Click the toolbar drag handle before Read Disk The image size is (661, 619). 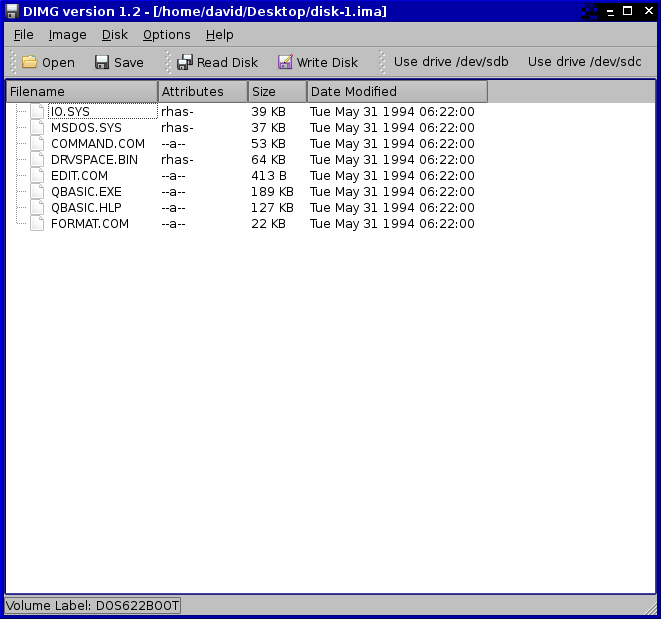168,62
